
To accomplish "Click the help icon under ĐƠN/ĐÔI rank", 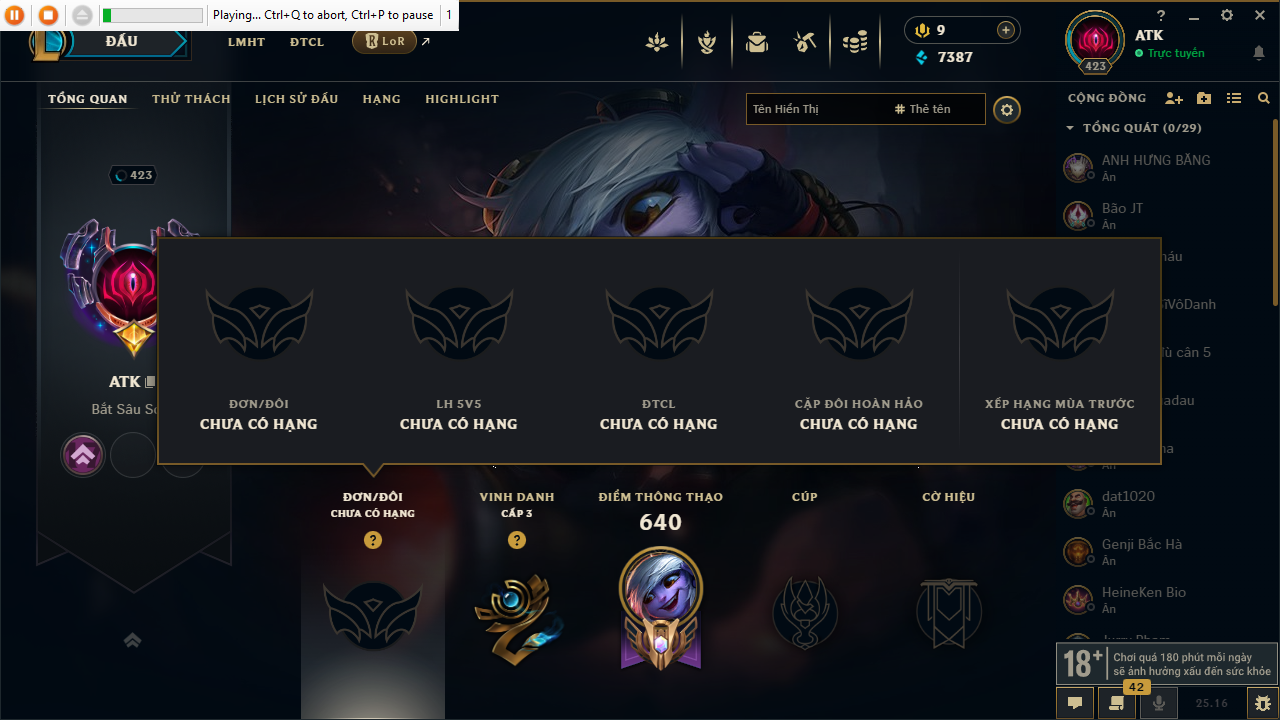I will click(x=373, y=540).
